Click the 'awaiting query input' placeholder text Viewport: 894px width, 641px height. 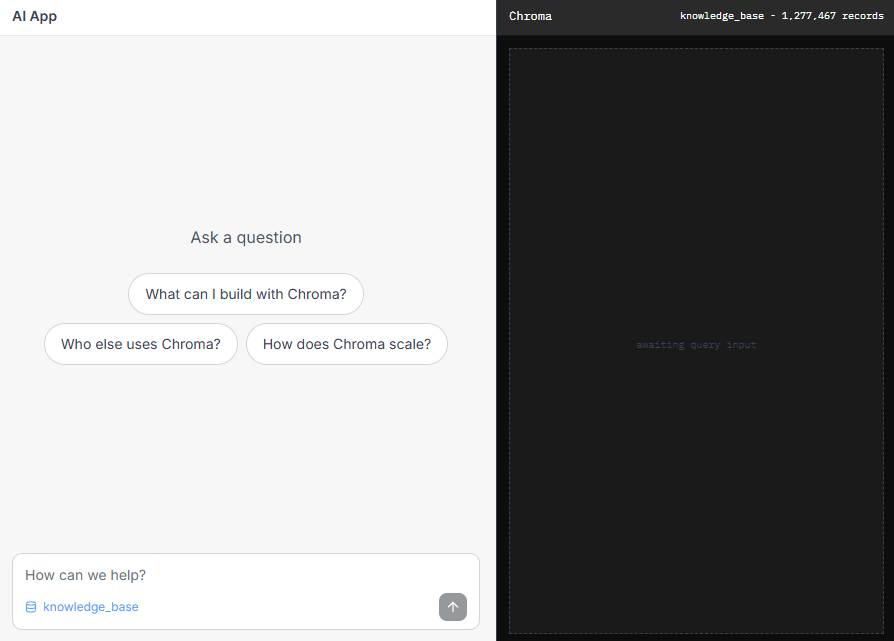coord(696,344)
